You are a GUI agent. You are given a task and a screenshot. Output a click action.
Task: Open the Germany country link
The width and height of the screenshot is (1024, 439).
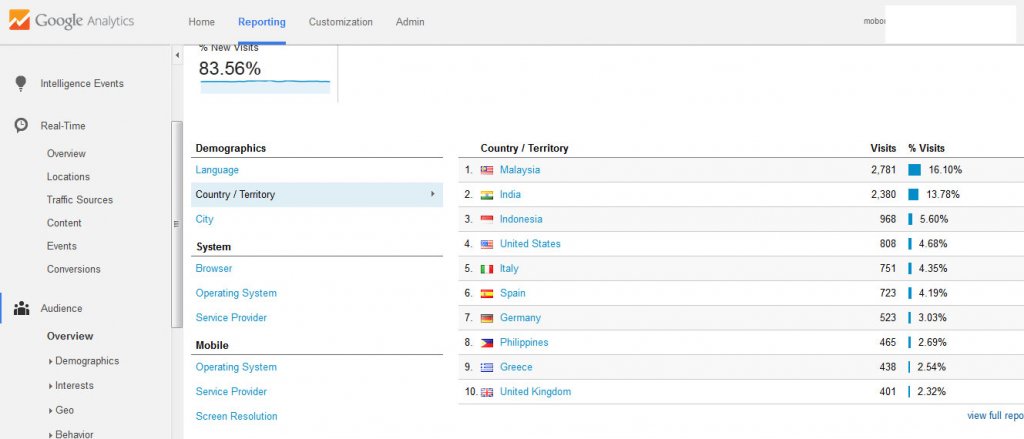(520, 318)
